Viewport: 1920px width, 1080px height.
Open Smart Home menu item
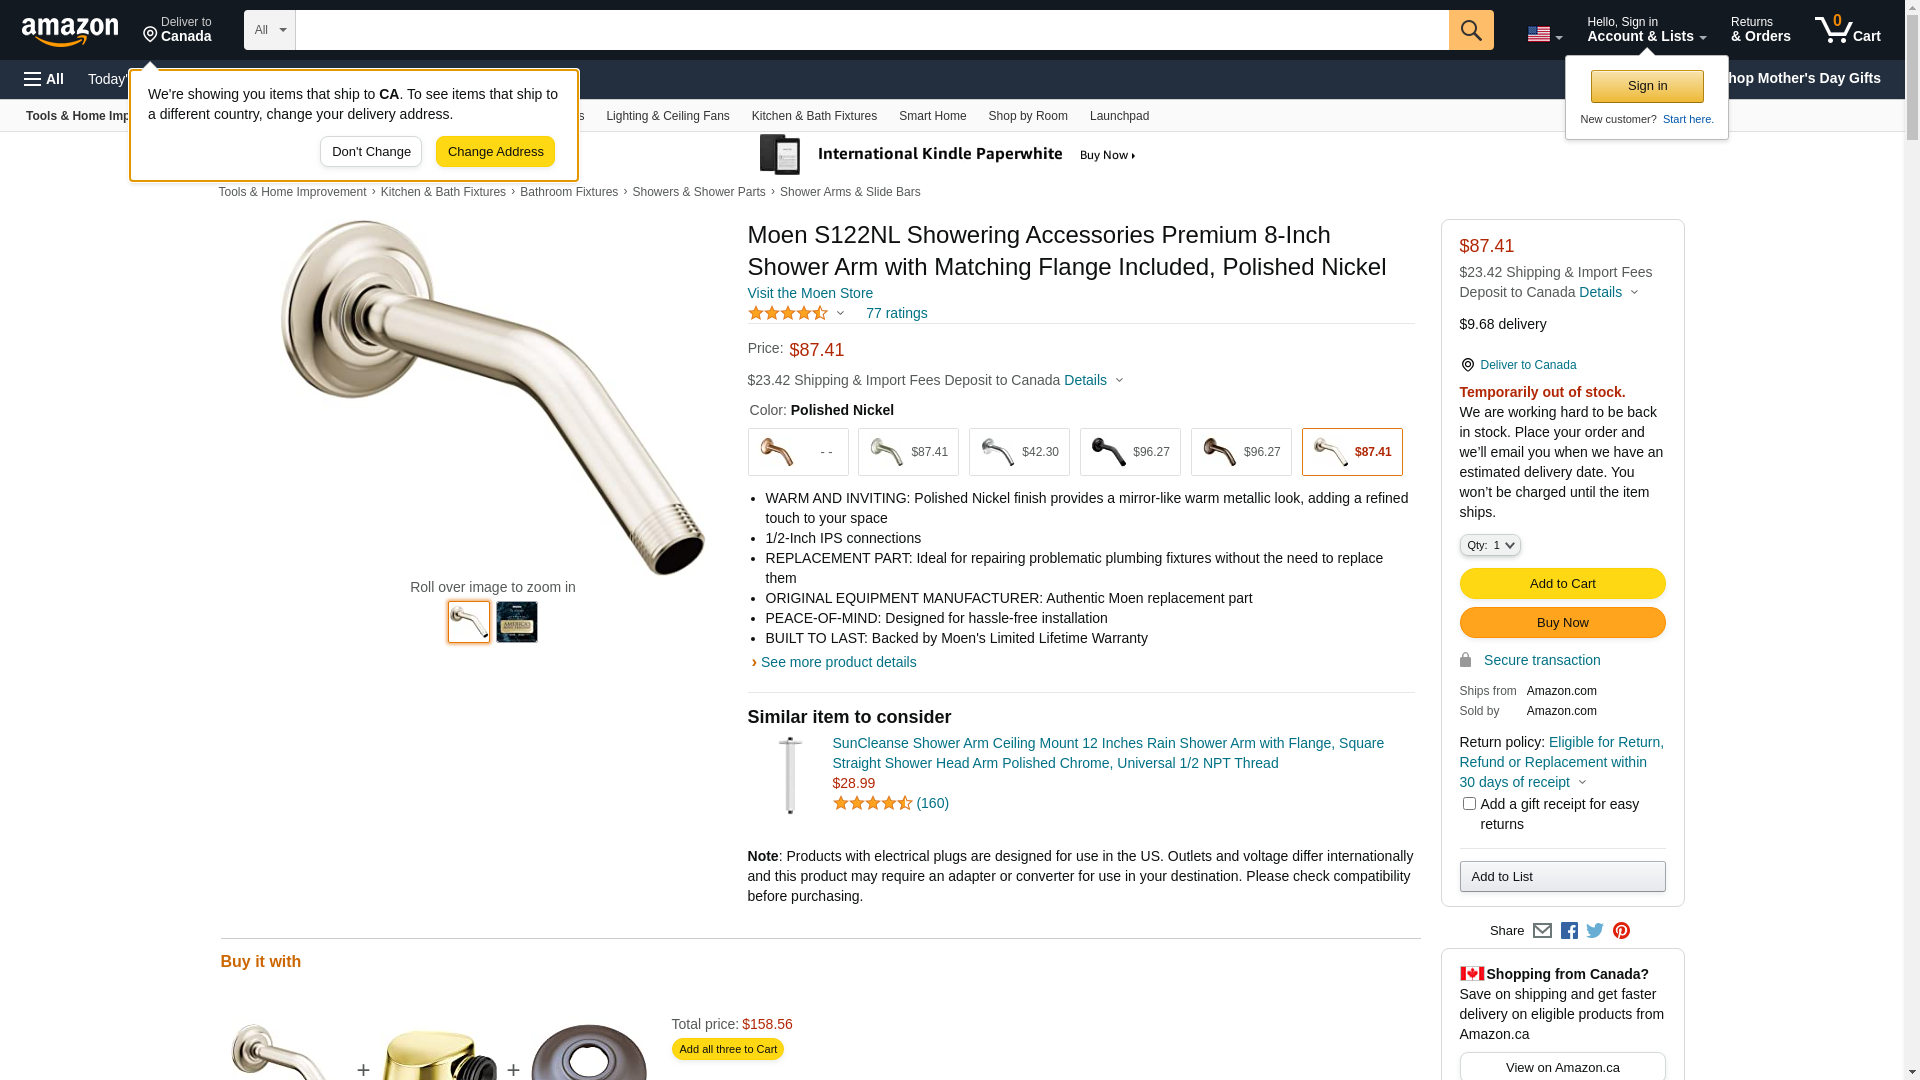(x=932, y=116)
